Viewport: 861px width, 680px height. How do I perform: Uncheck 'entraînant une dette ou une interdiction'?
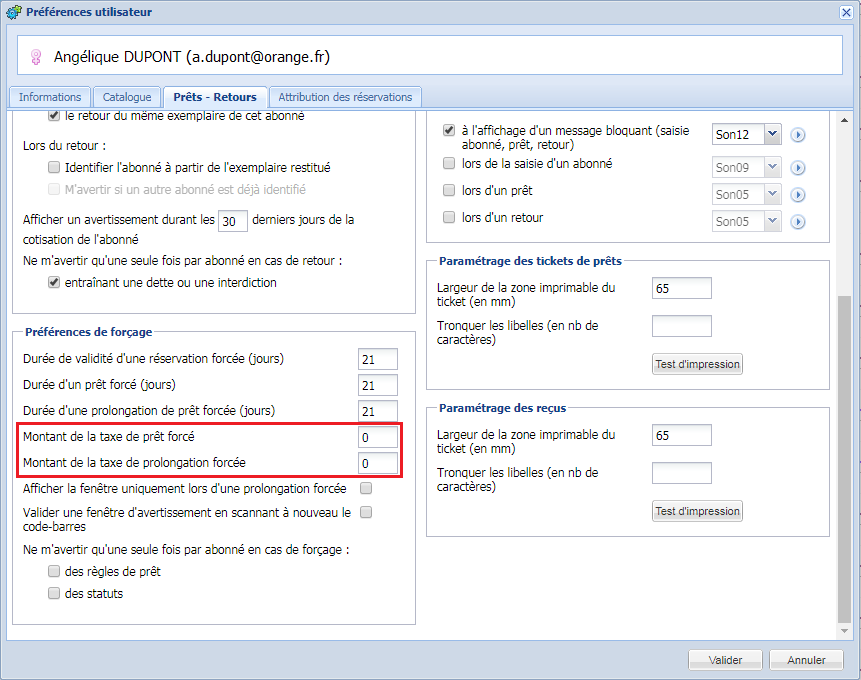coord(54,283)
